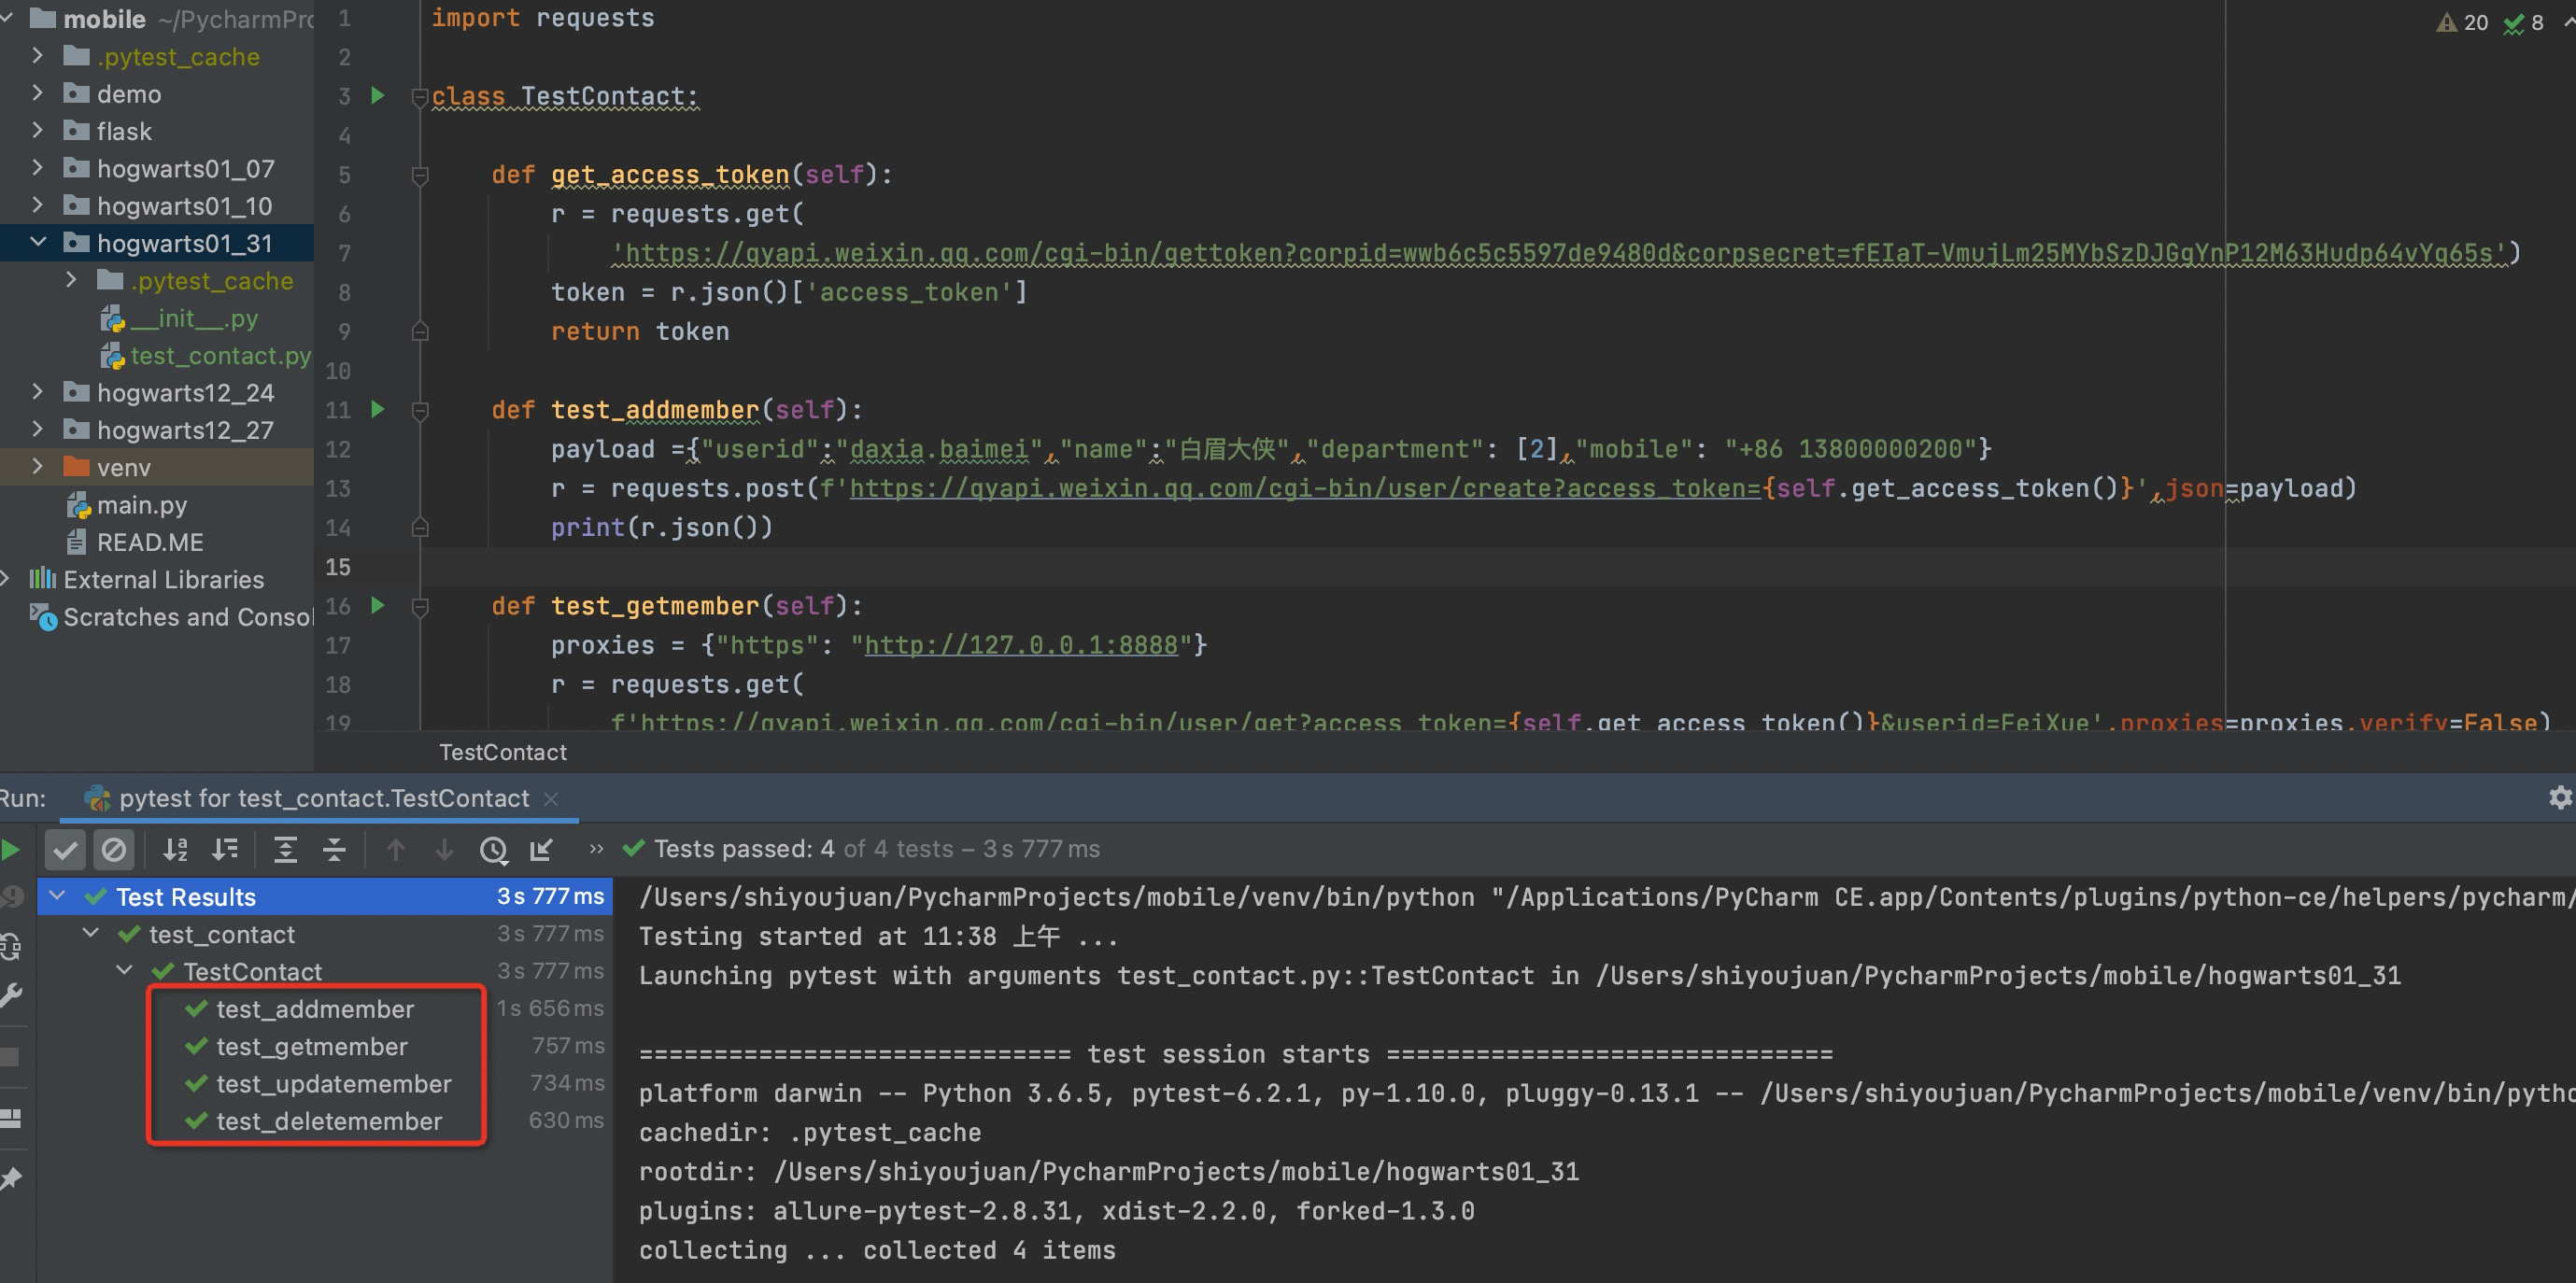Select hogwarts01_07 folder
The height and width of the screenshot is (1283, 2576).
coord(169,168)
